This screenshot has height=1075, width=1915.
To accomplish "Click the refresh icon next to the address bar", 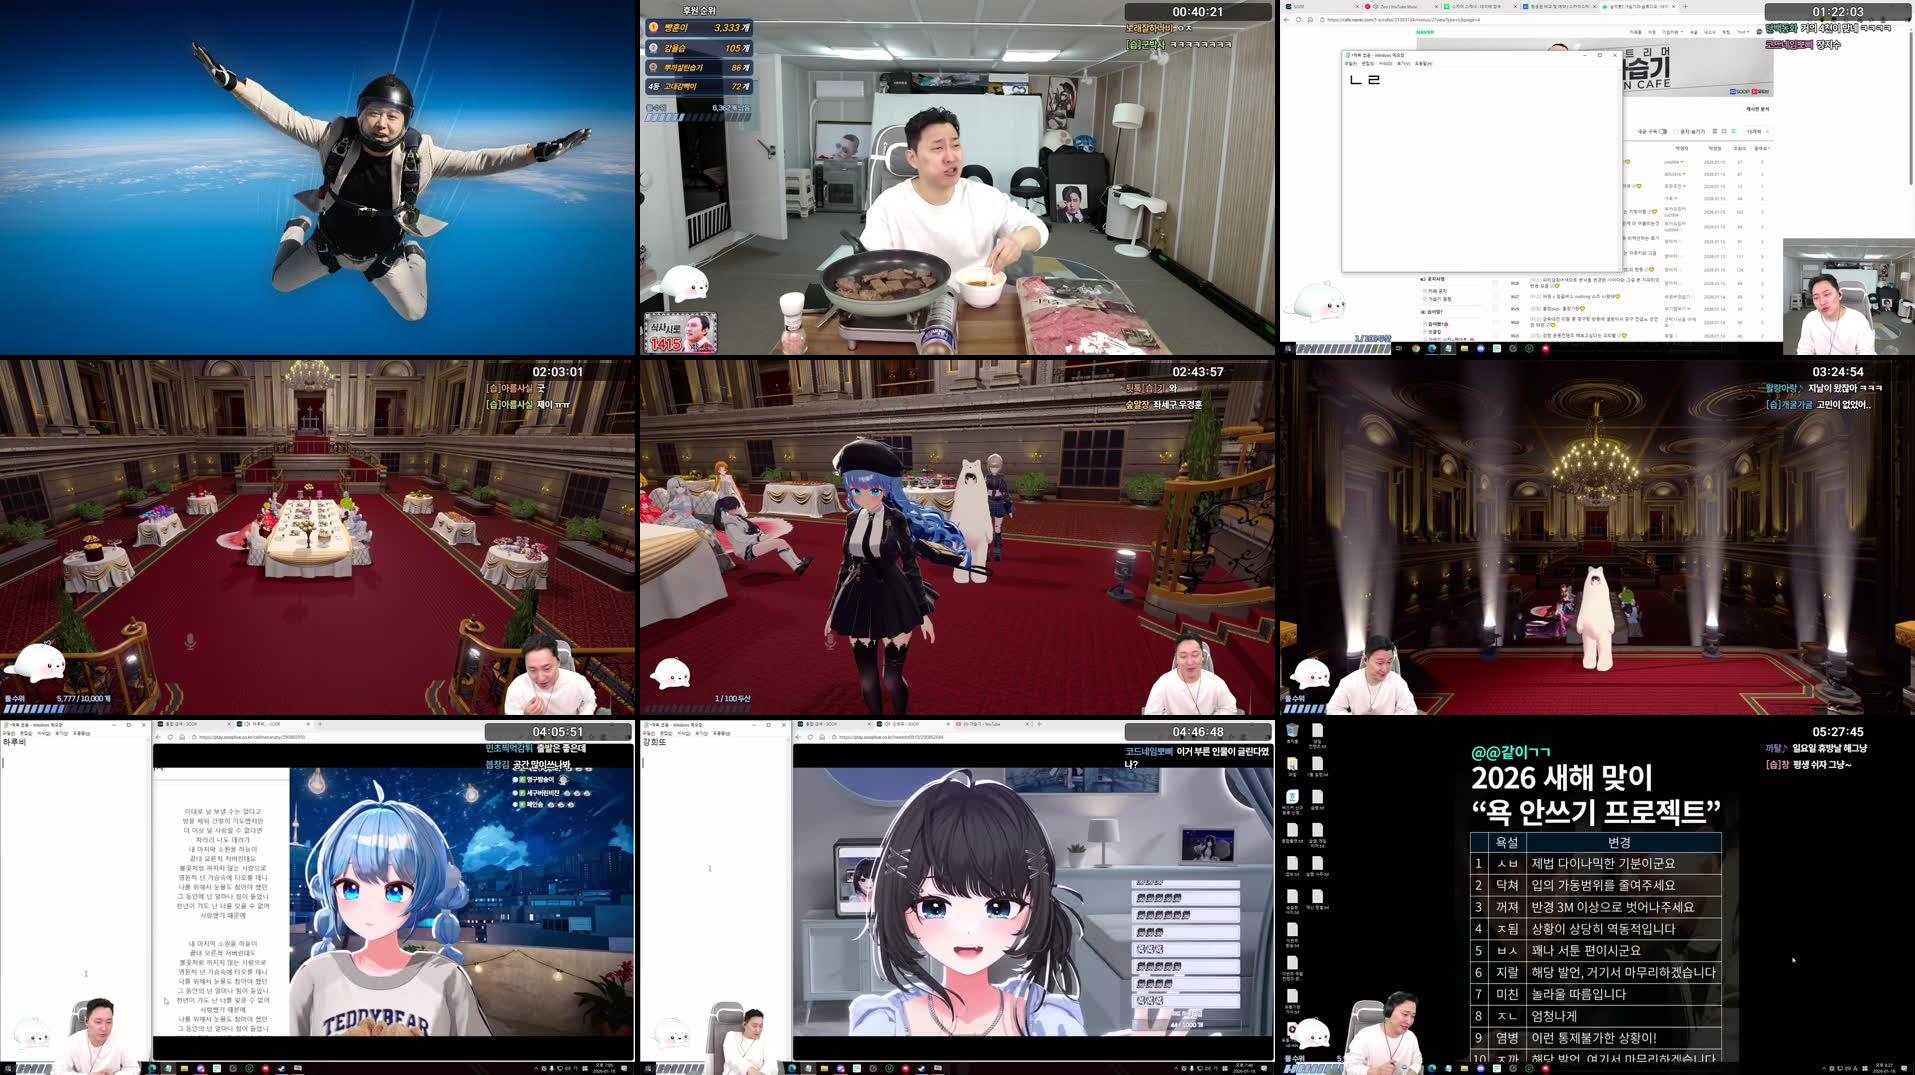I will (x=1298, y=19).
